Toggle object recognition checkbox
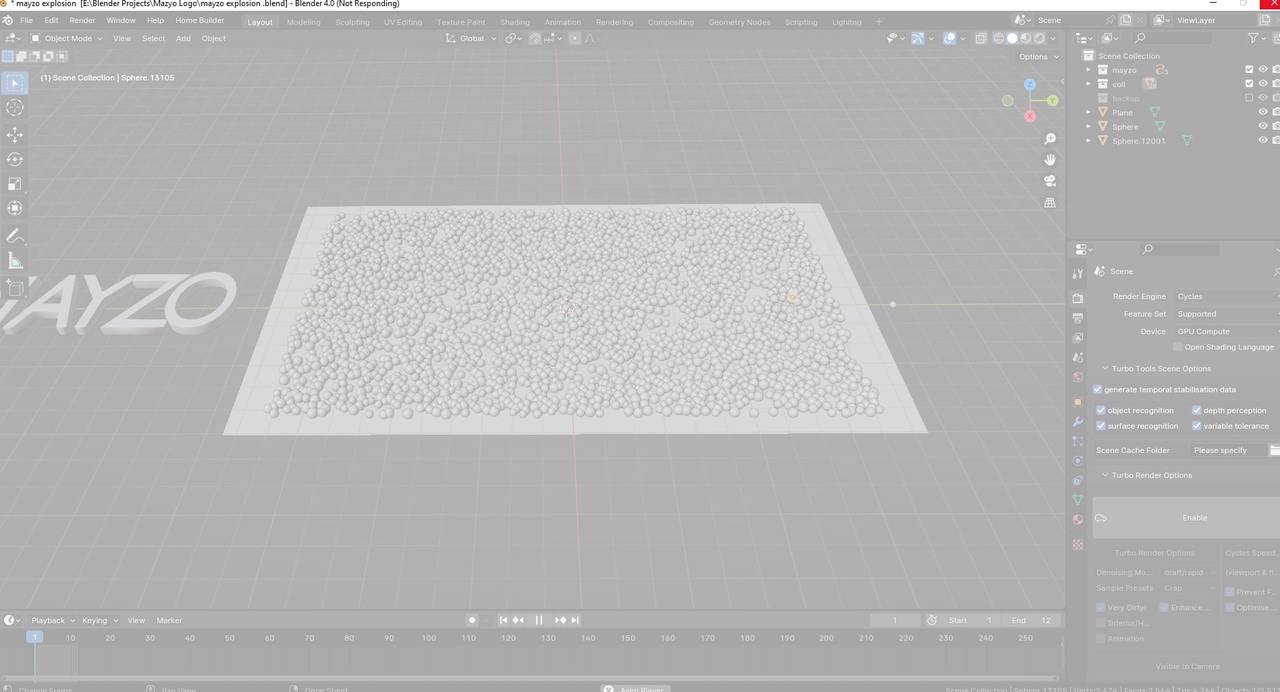The image size is (1280, 692). click(1101, 410)
